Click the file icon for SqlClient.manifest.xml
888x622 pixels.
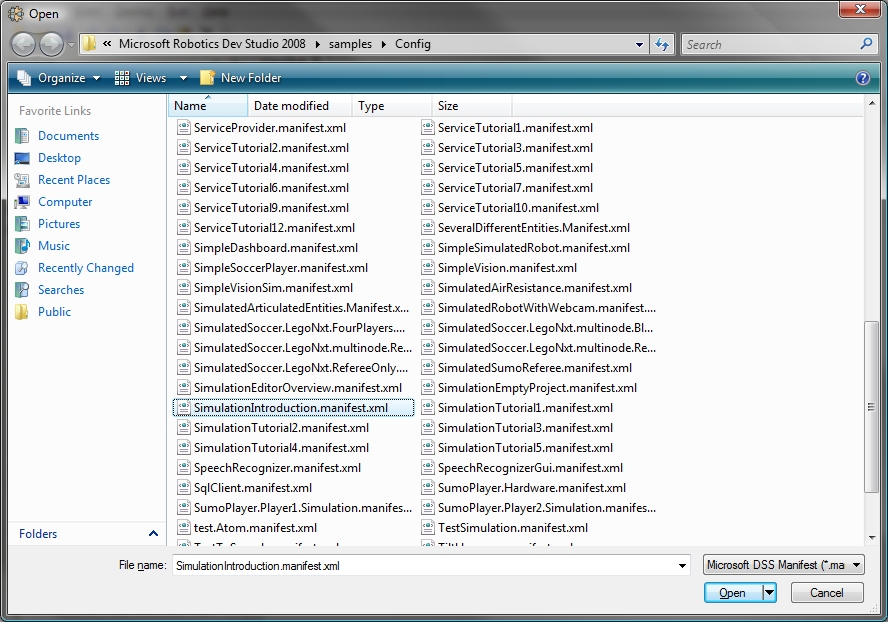[x=183, y=488]
